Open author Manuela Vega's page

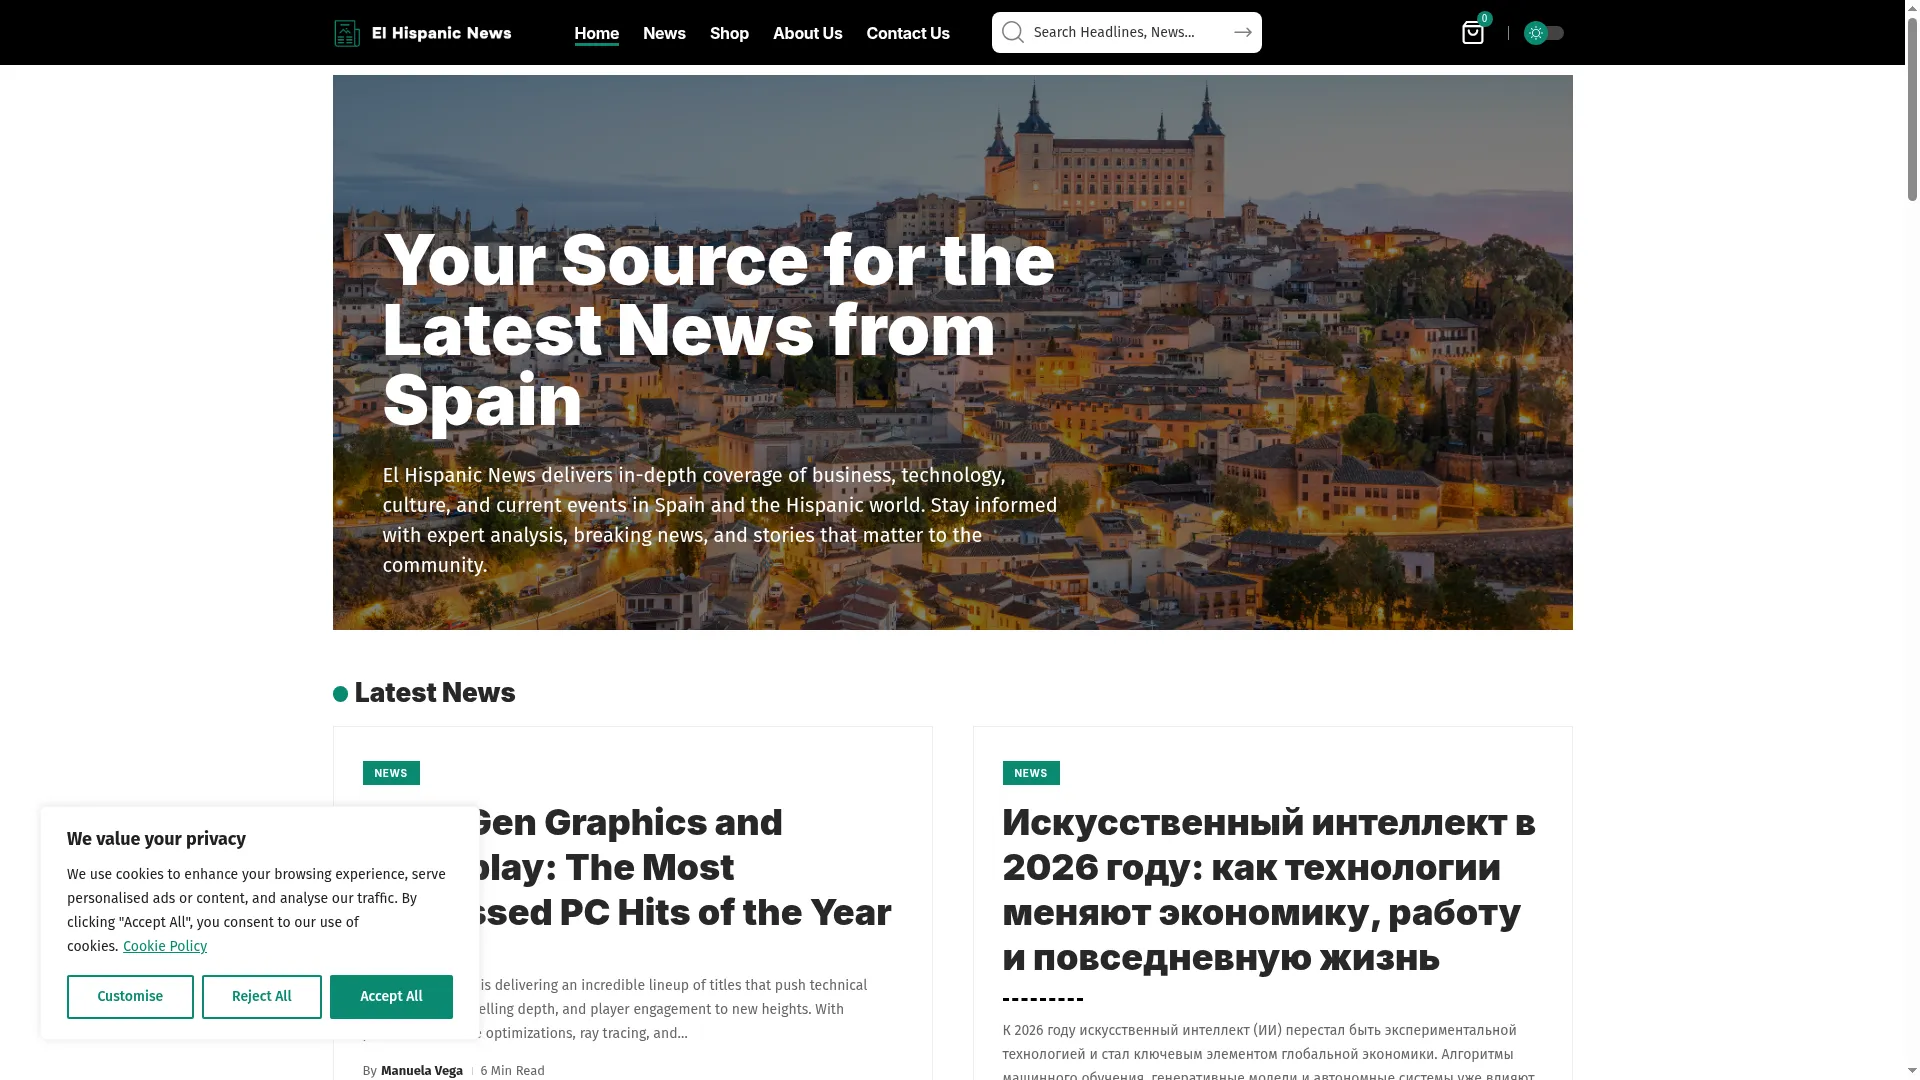[422, 1070]
